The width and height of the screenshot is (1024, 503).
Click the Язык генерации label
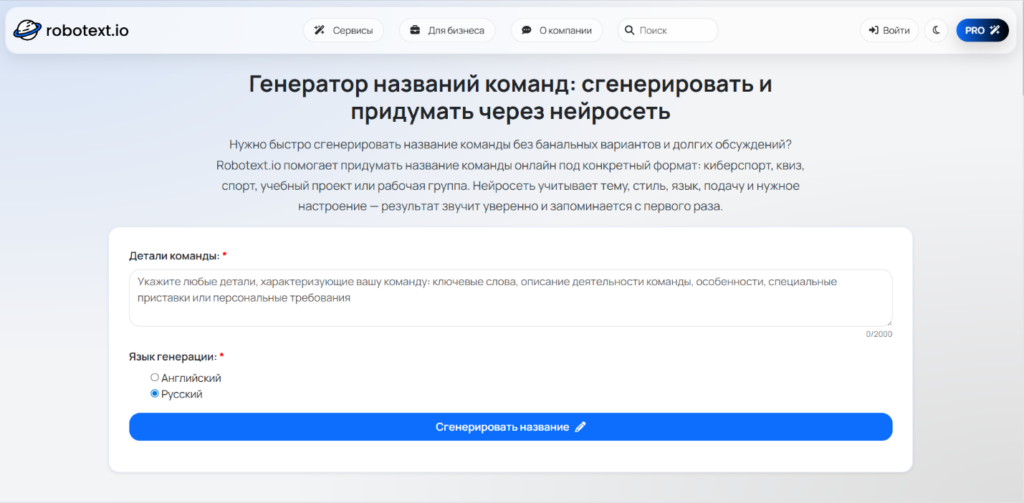click(x=173, y=357)
